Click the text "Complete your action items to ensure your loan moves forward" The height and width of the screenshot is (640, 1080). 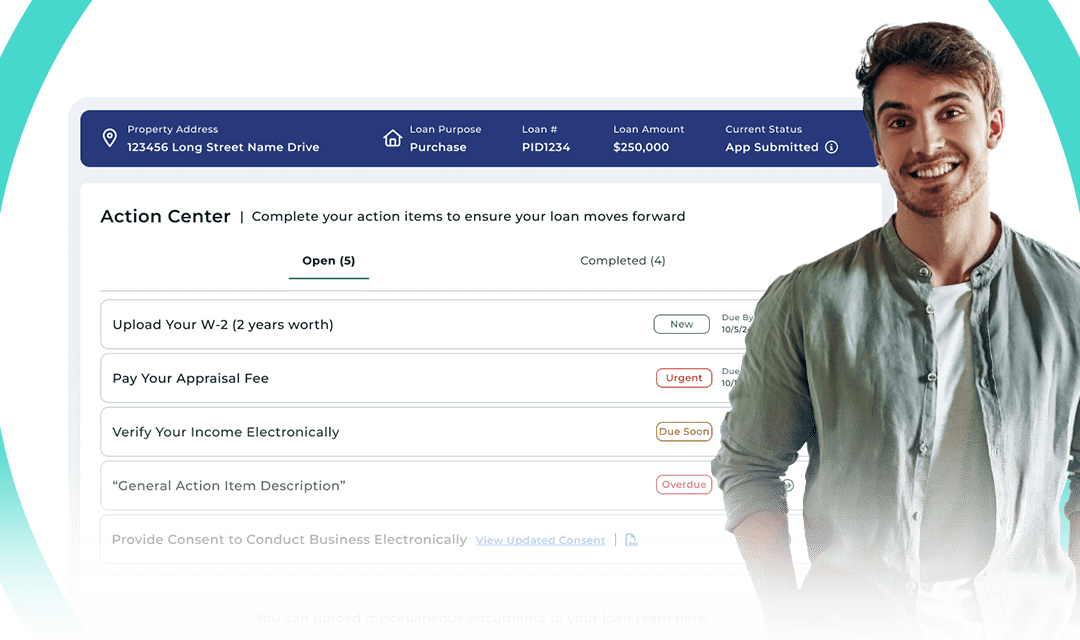point(468,216)
